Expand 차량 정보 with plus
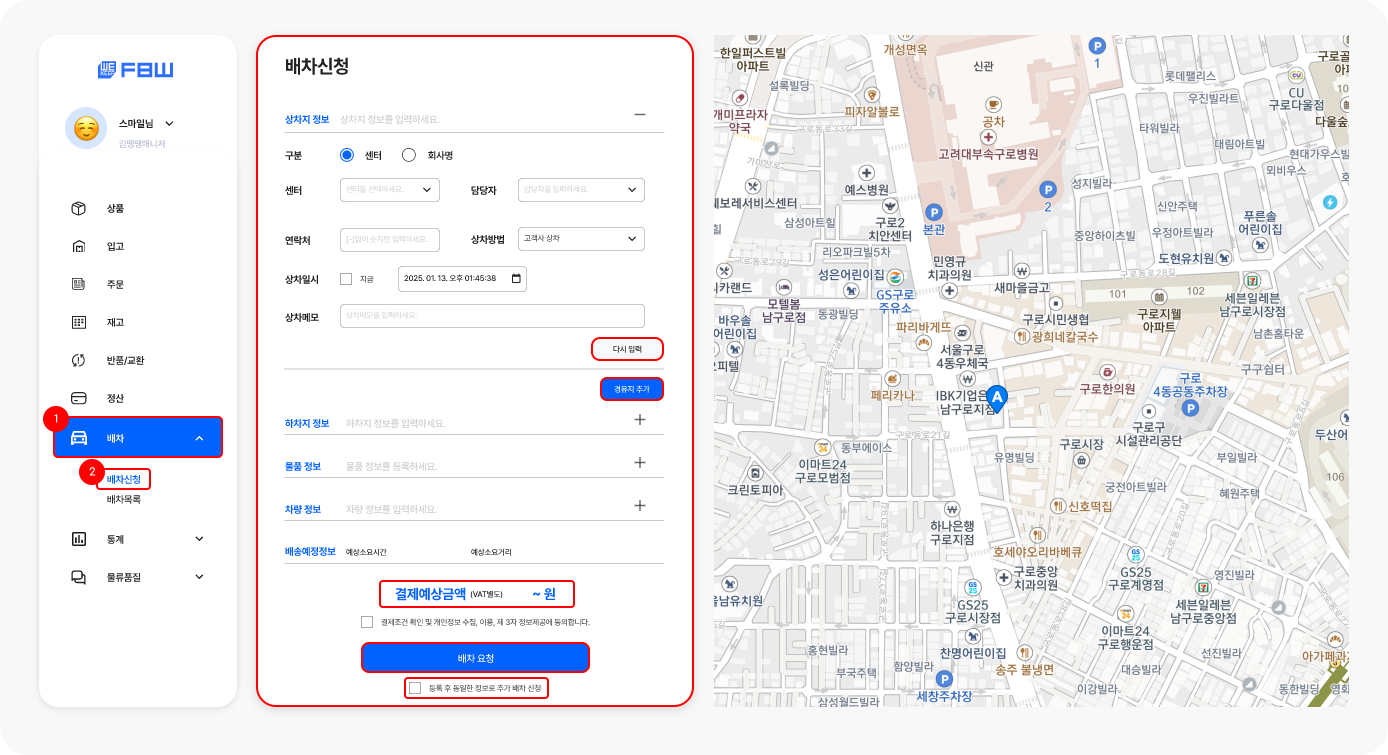This screenshot has height=755, width=1388. coord(640,506)
